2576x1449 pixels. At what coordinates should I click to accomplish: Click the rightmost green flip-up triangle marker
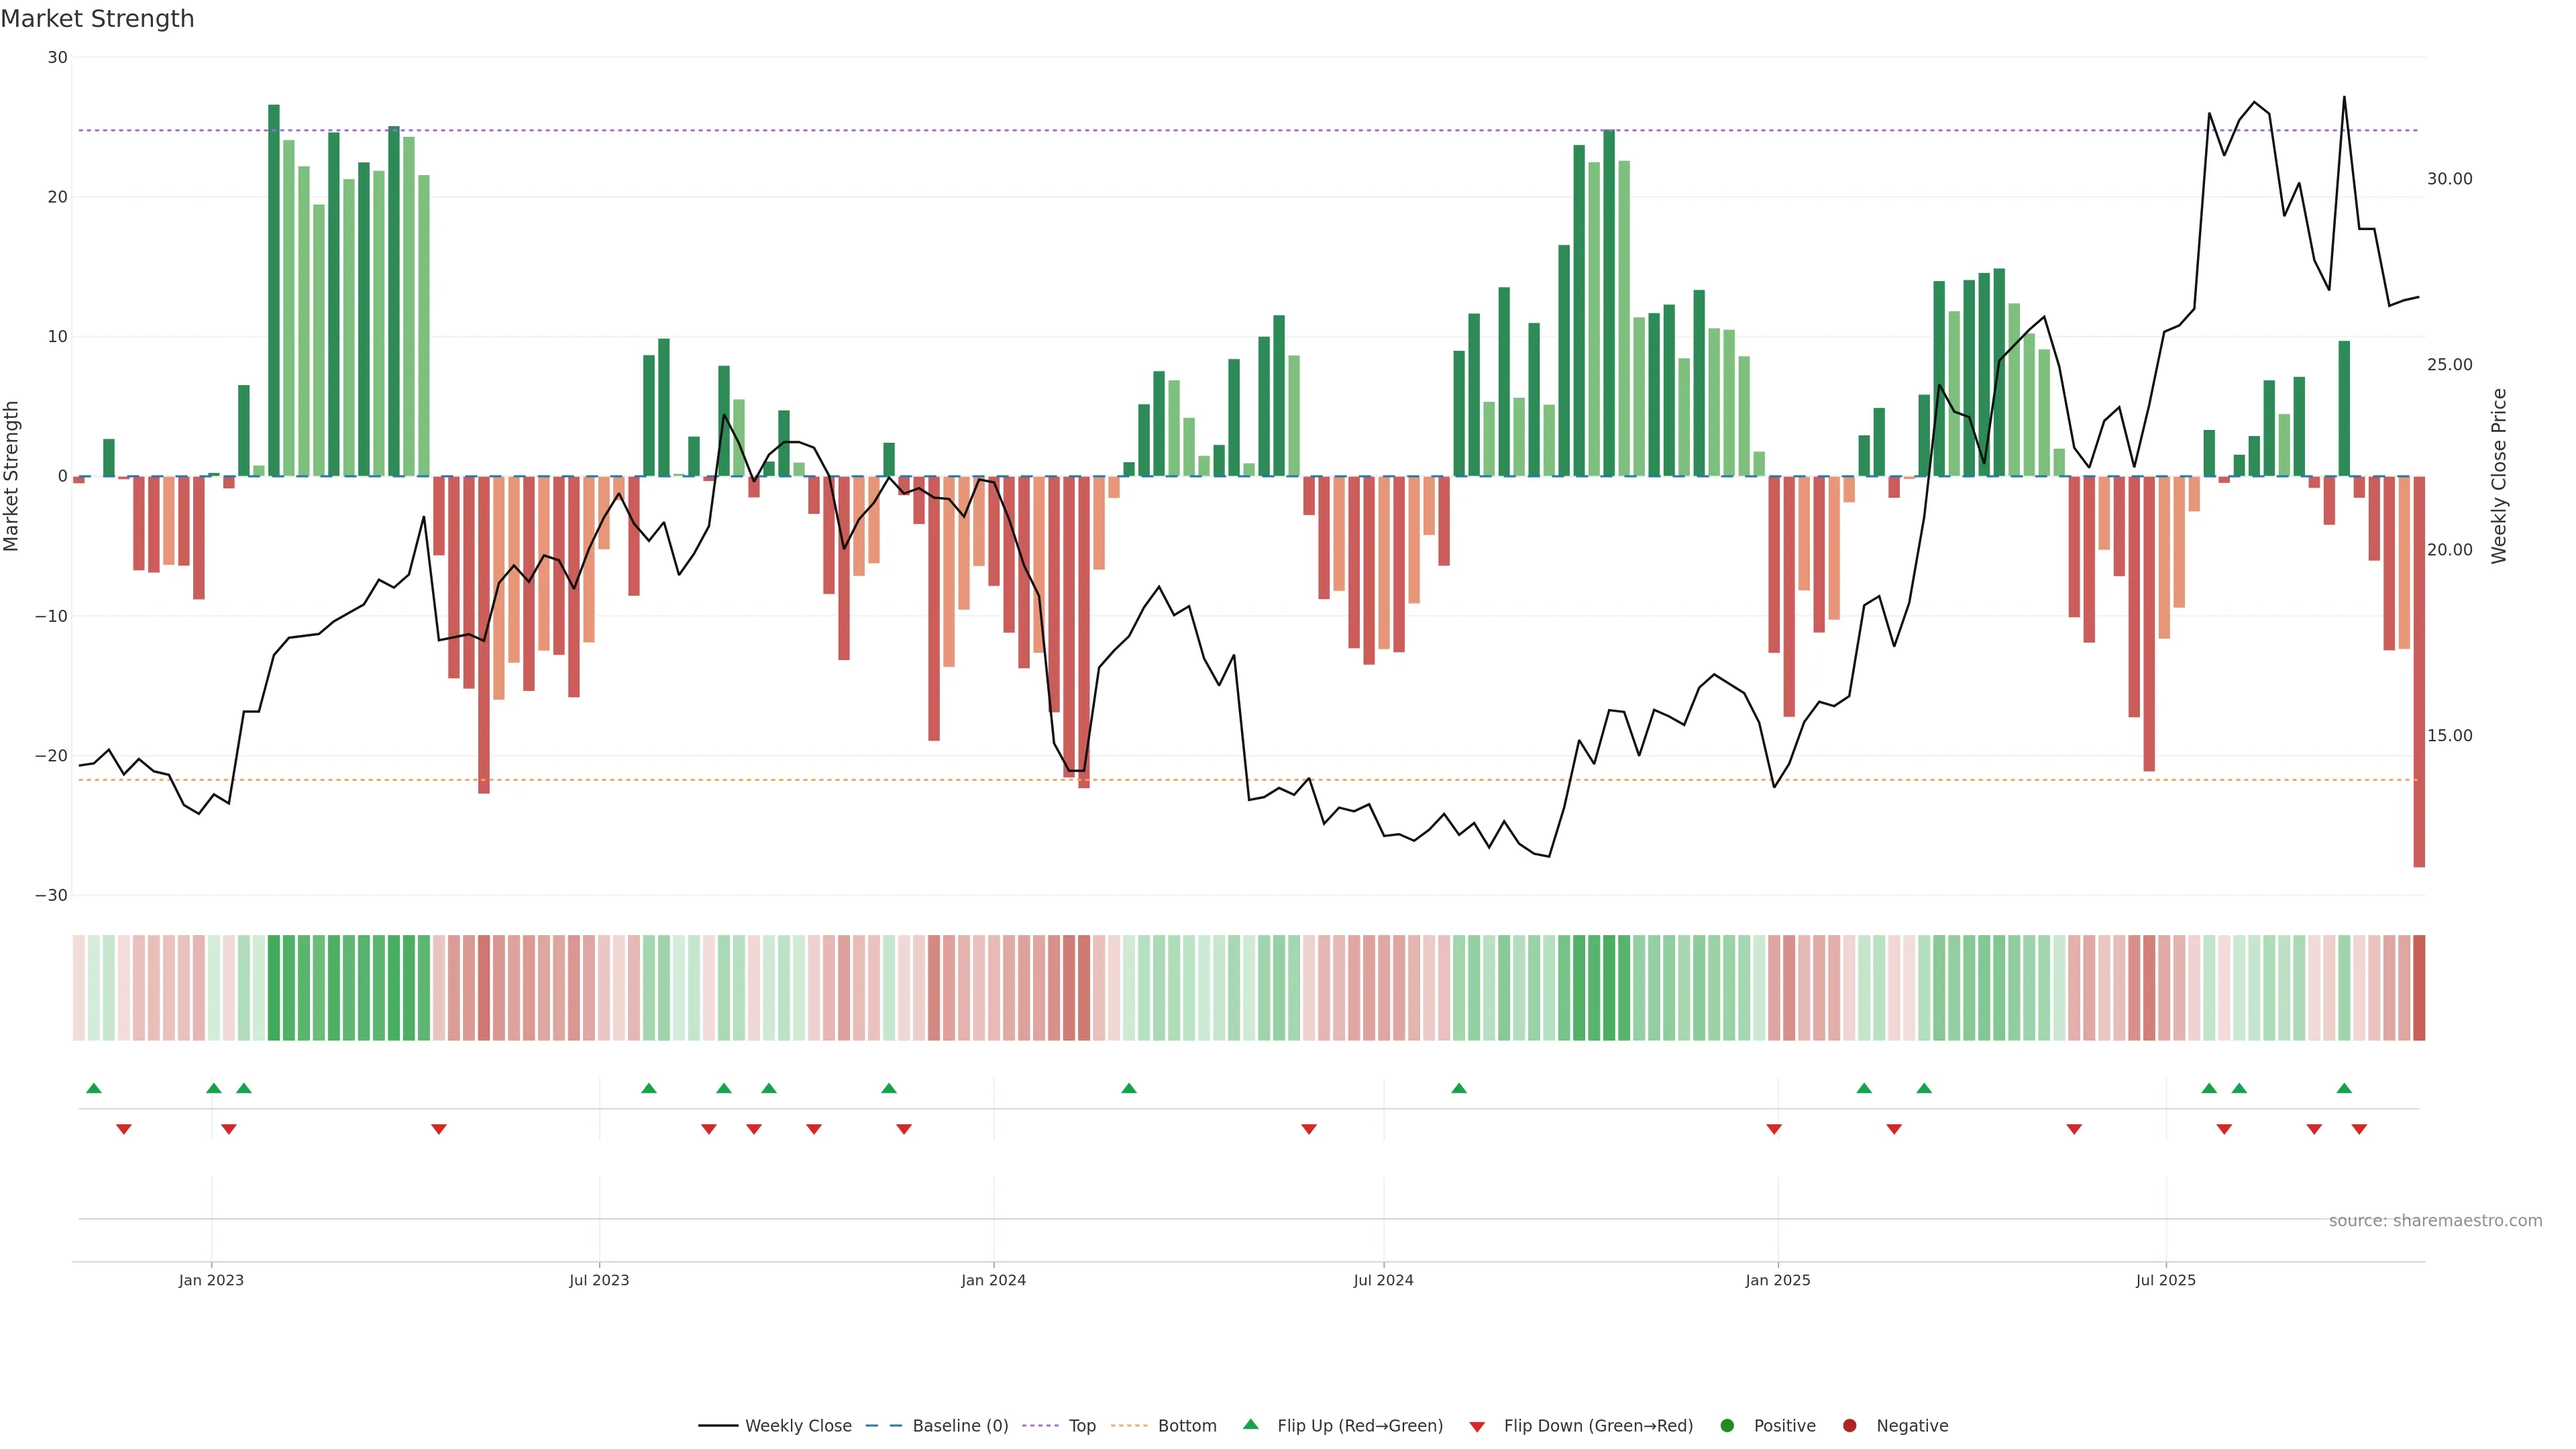click(2344, 1088)
